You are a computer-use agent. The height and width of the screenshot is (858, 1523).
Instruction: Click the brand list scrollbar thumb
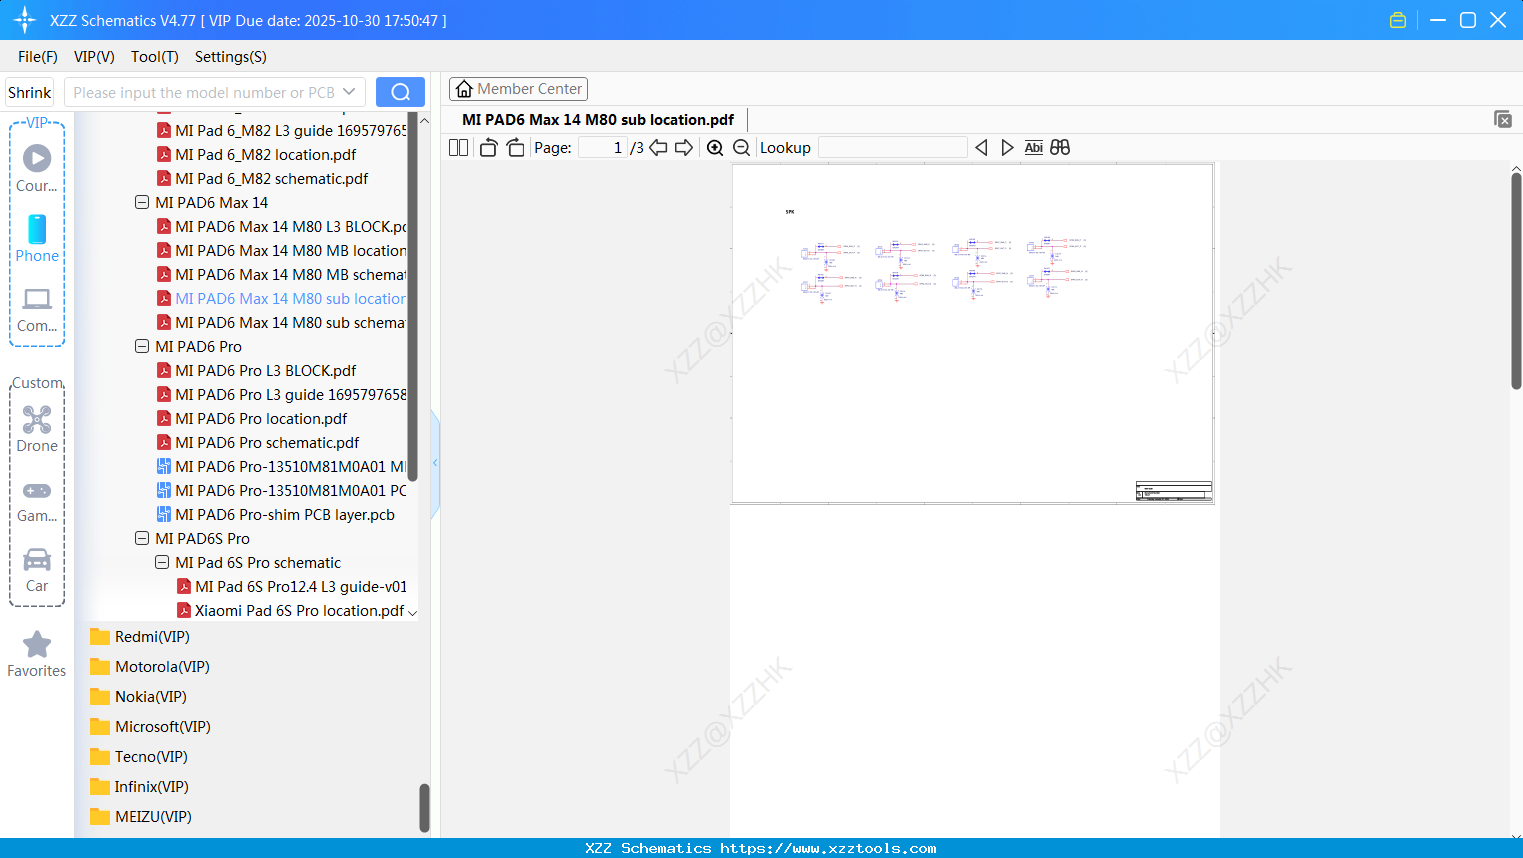coord(424,807)
